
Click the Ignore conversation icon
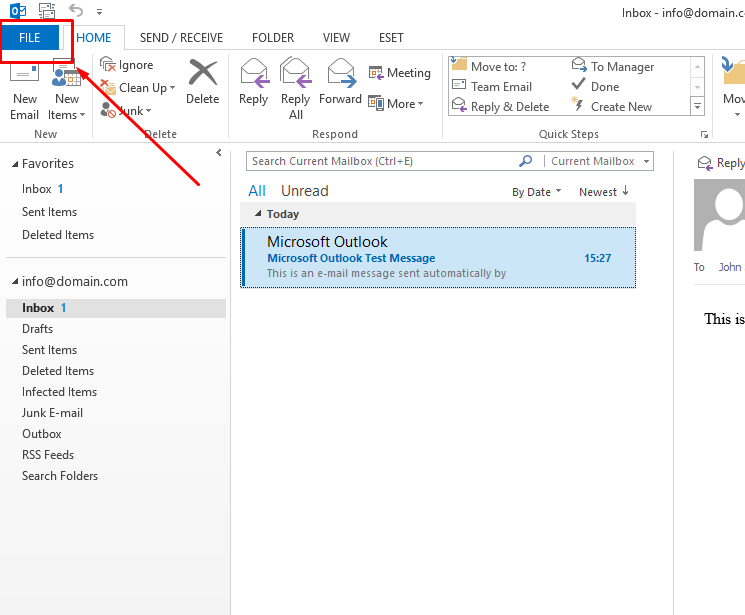pyautogui.click(x=108, y=65)
